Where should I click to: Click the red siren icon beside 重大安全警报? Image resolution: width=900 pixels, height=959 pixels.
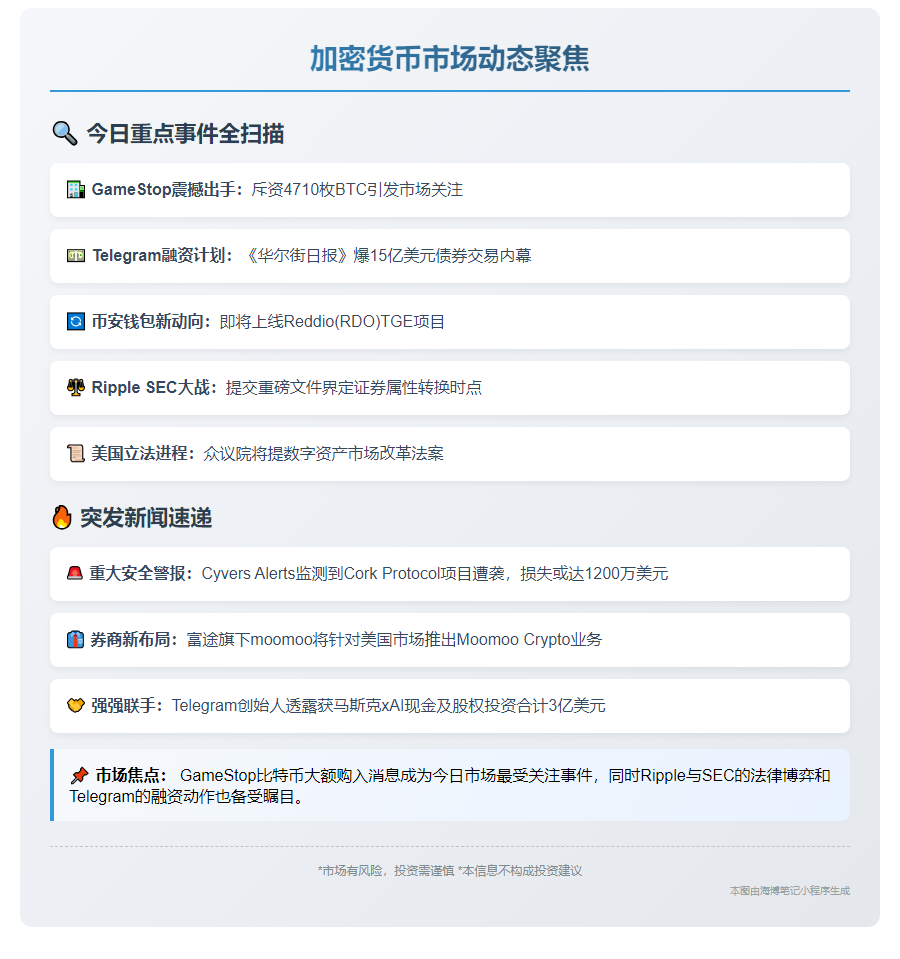tap(75, 574)
